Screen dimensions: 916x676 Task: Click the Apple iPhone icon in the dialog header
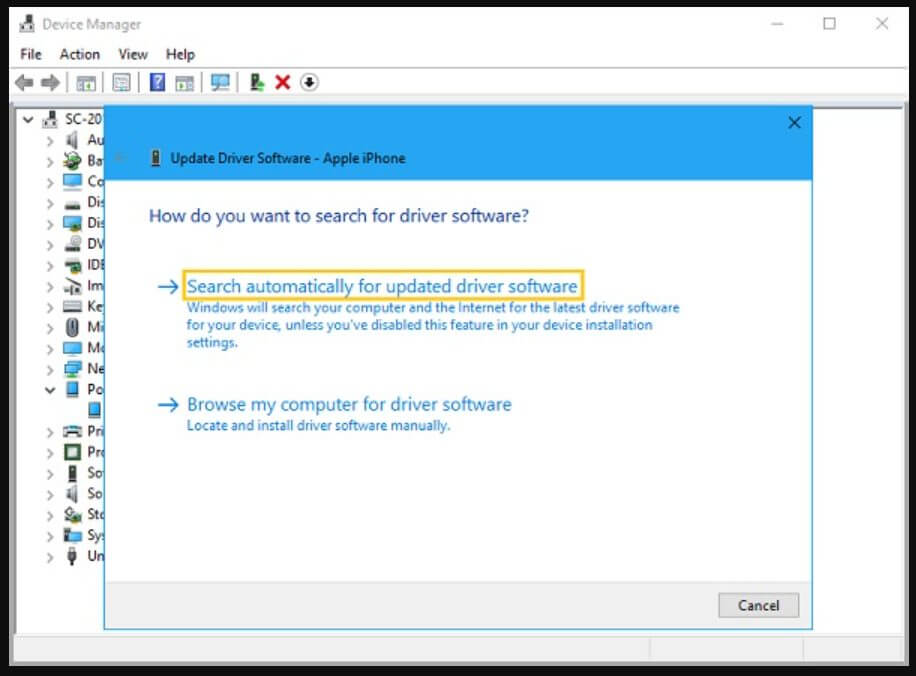pos(155,158)
